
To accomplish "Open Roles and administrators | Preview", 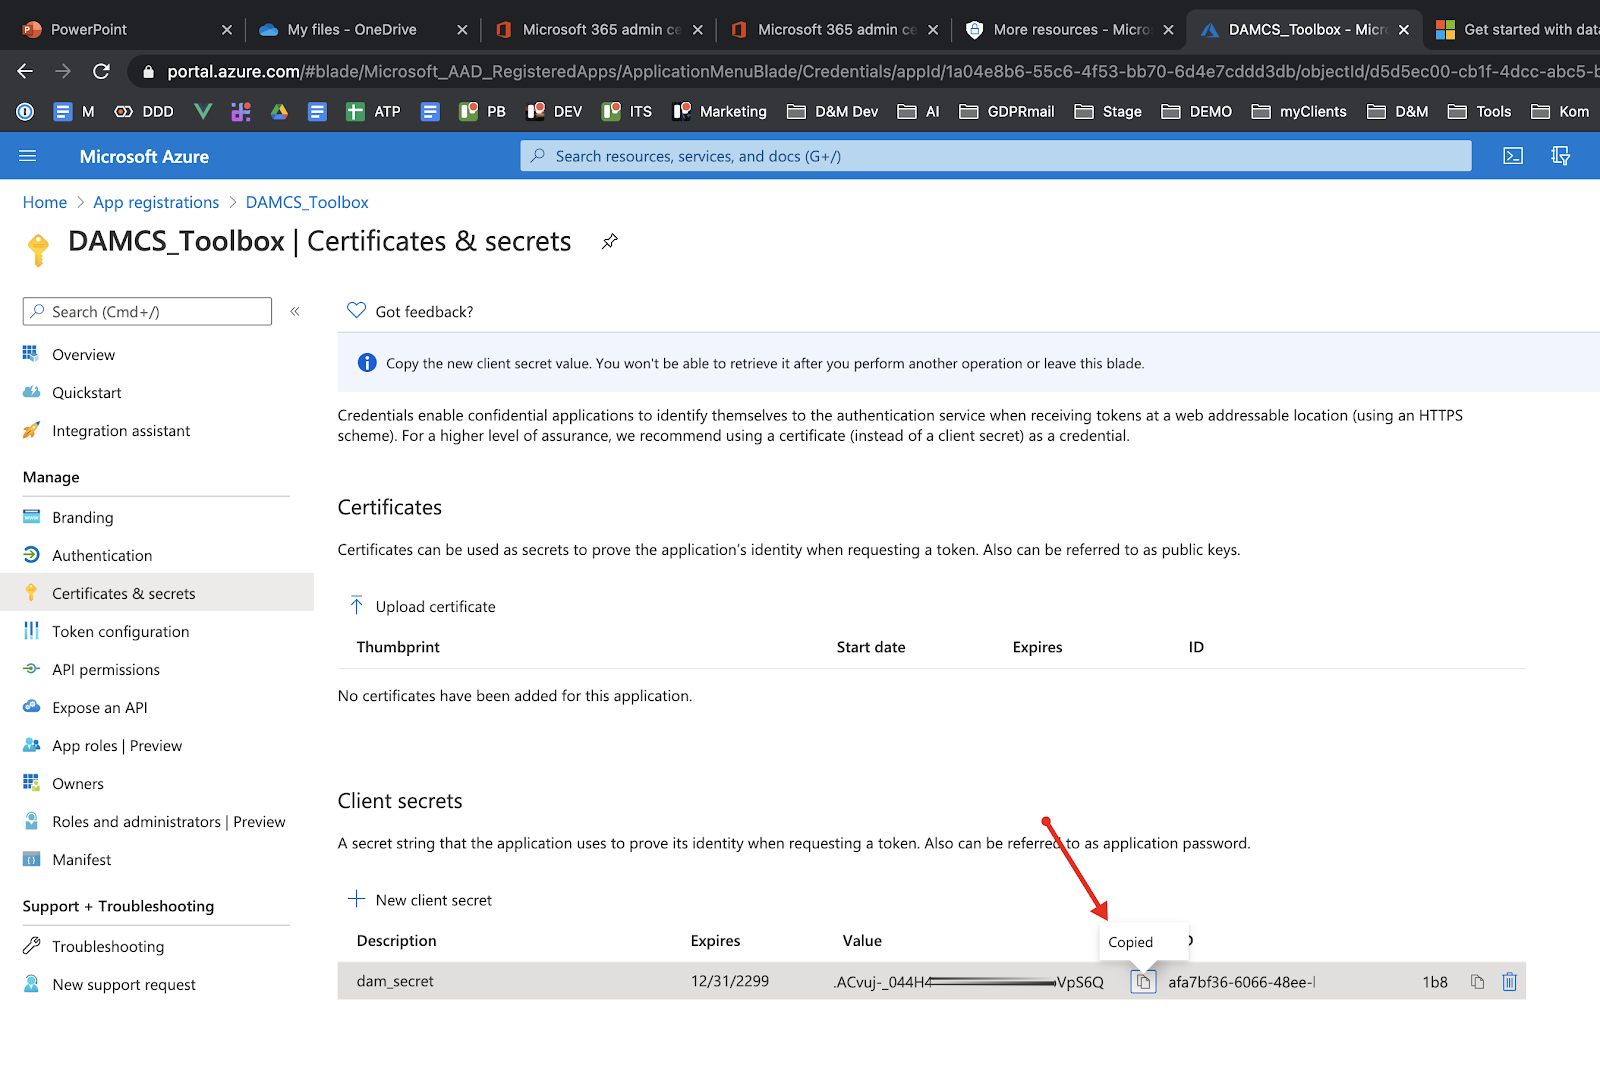I will pyautogui.click(x=169, y=822).
